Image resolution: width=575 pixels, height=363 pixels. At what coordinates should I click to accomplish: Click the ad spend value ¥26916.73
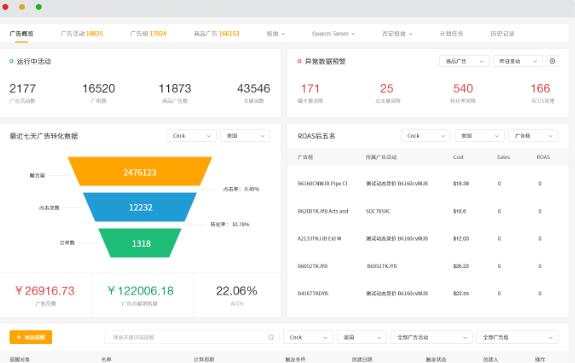pos(45,291)
